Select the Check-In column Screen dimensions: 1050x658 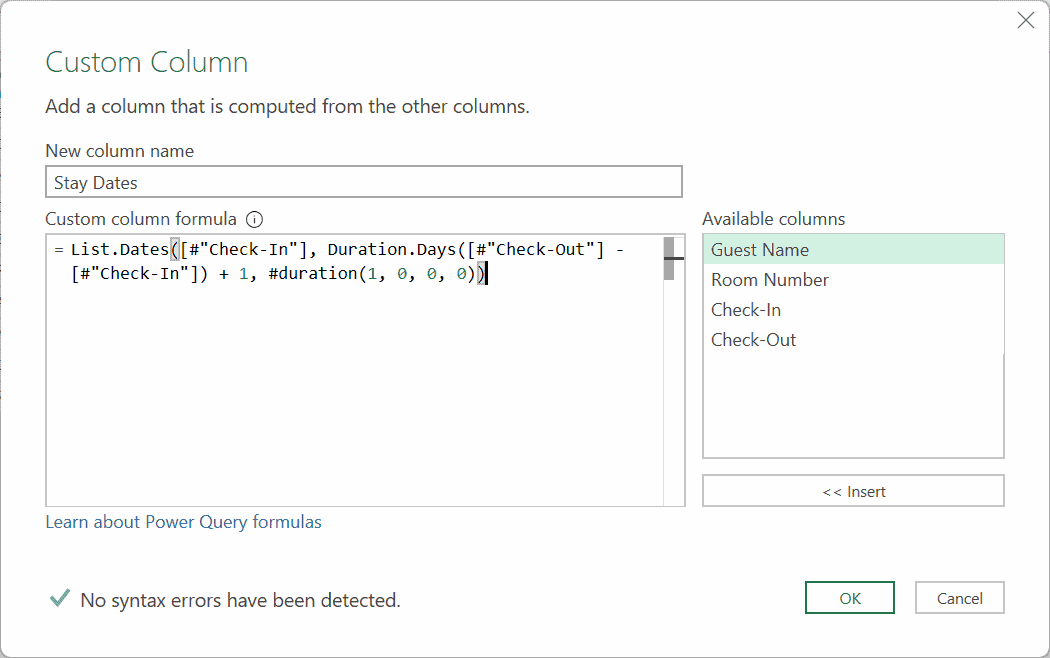[745, 309]
